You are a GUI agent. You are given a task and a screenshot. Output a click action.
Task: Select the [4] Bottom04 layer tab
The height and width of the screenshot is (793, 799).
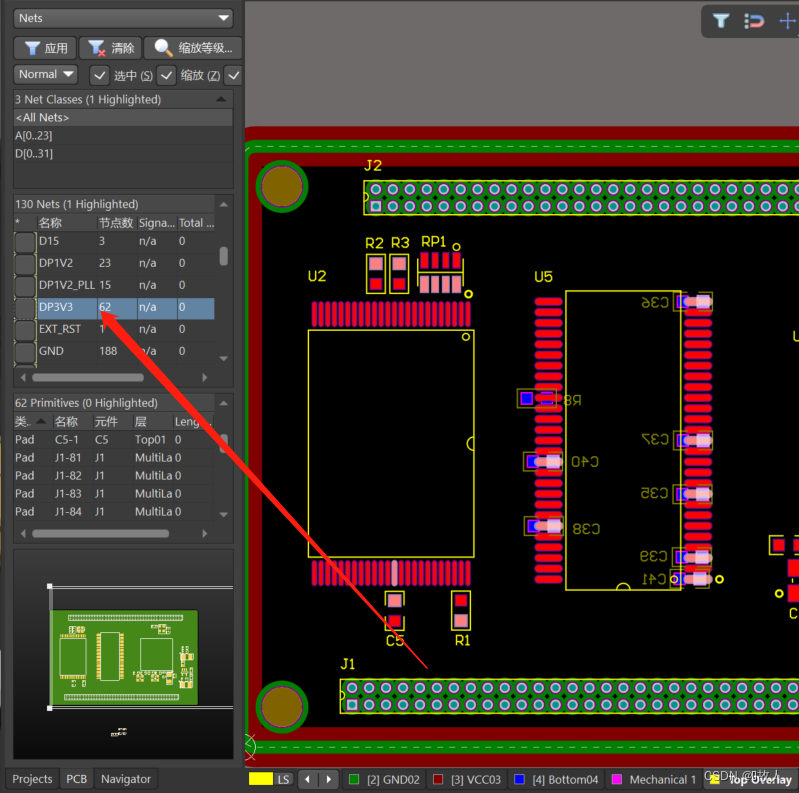click(556, 779)
